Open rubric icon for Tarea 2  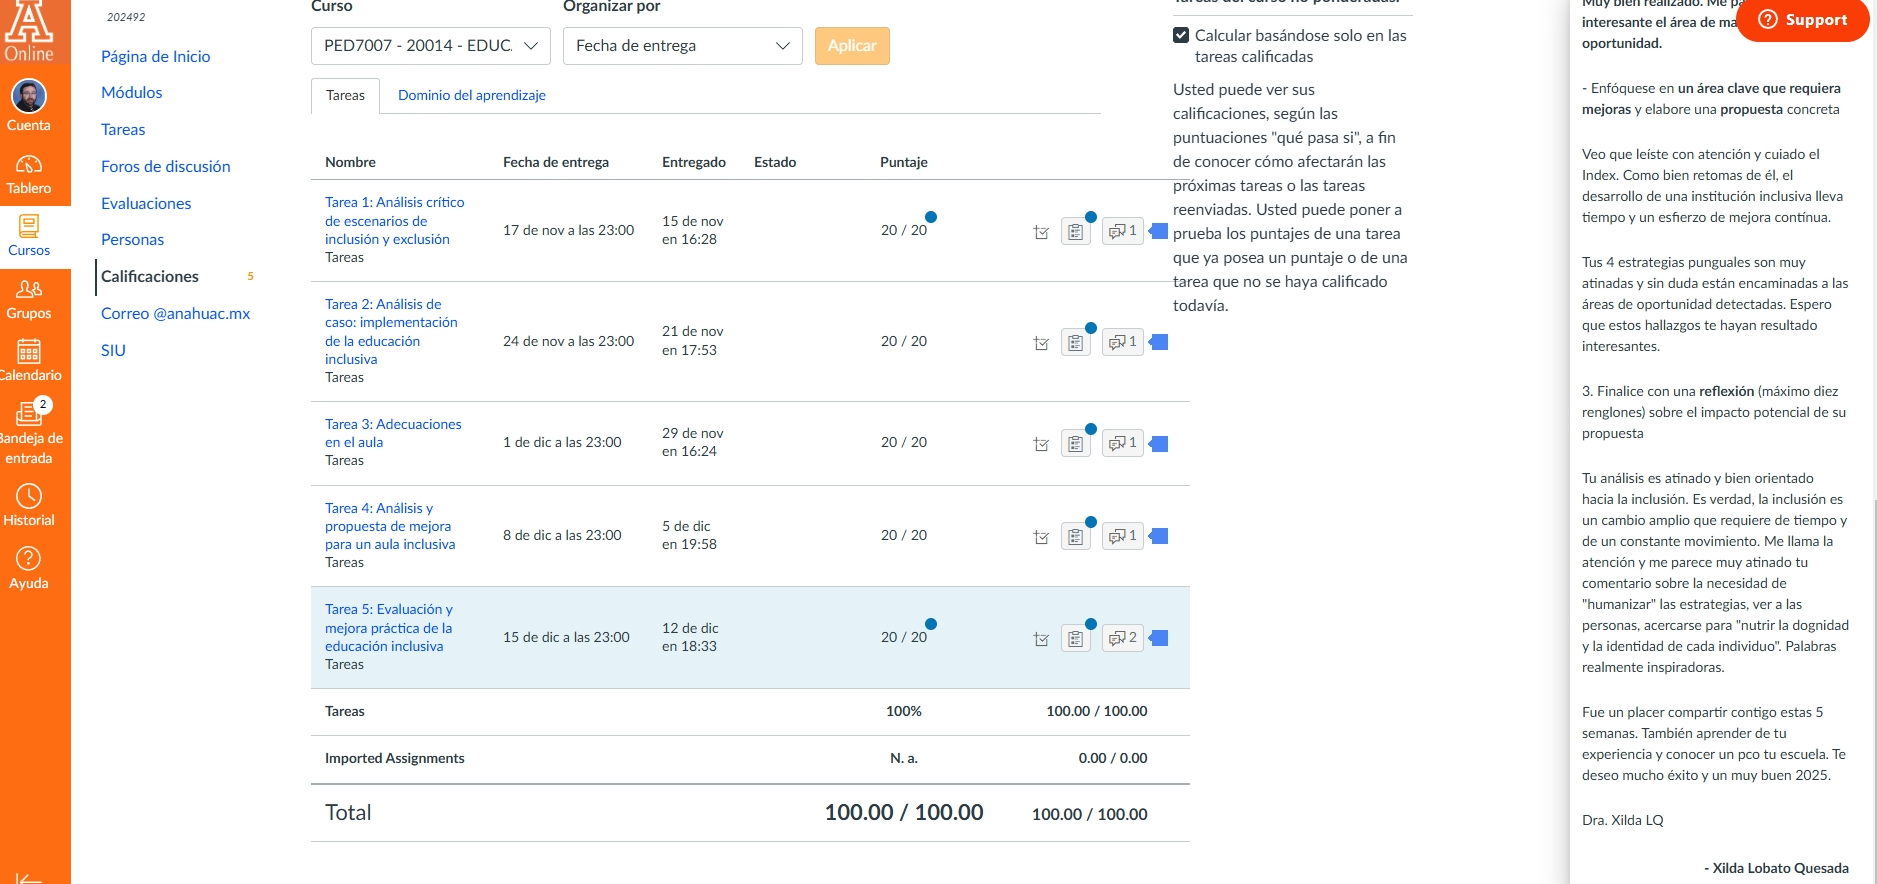pos(1075,343)
